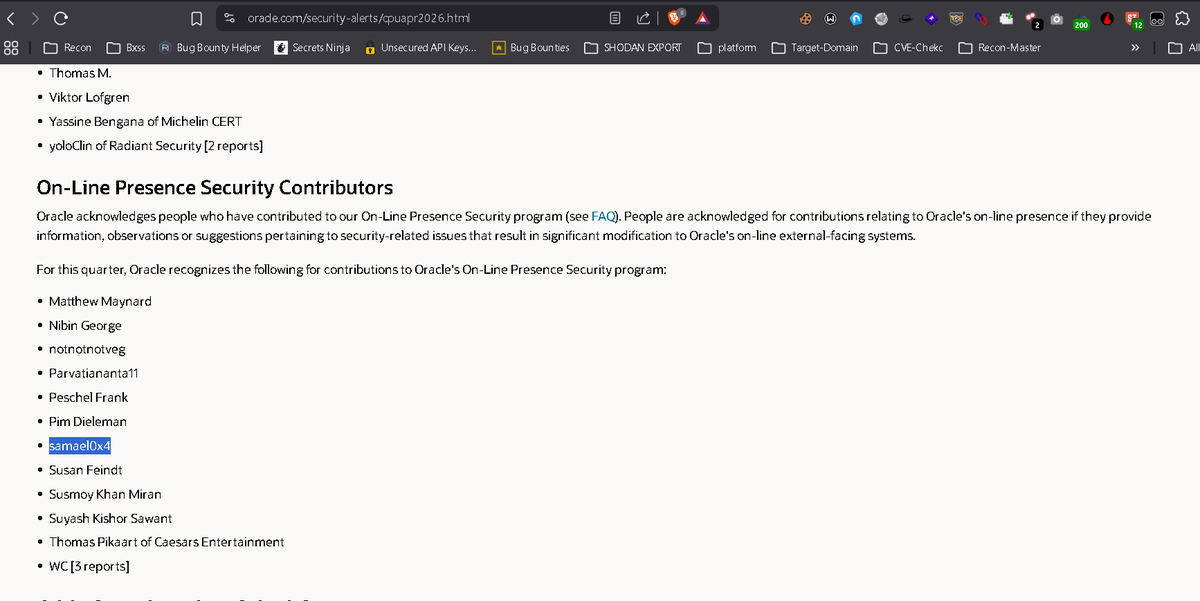The image size is (1200, 601).
Task: Open the Wappalyzer W extension
Action: point(830,18)
